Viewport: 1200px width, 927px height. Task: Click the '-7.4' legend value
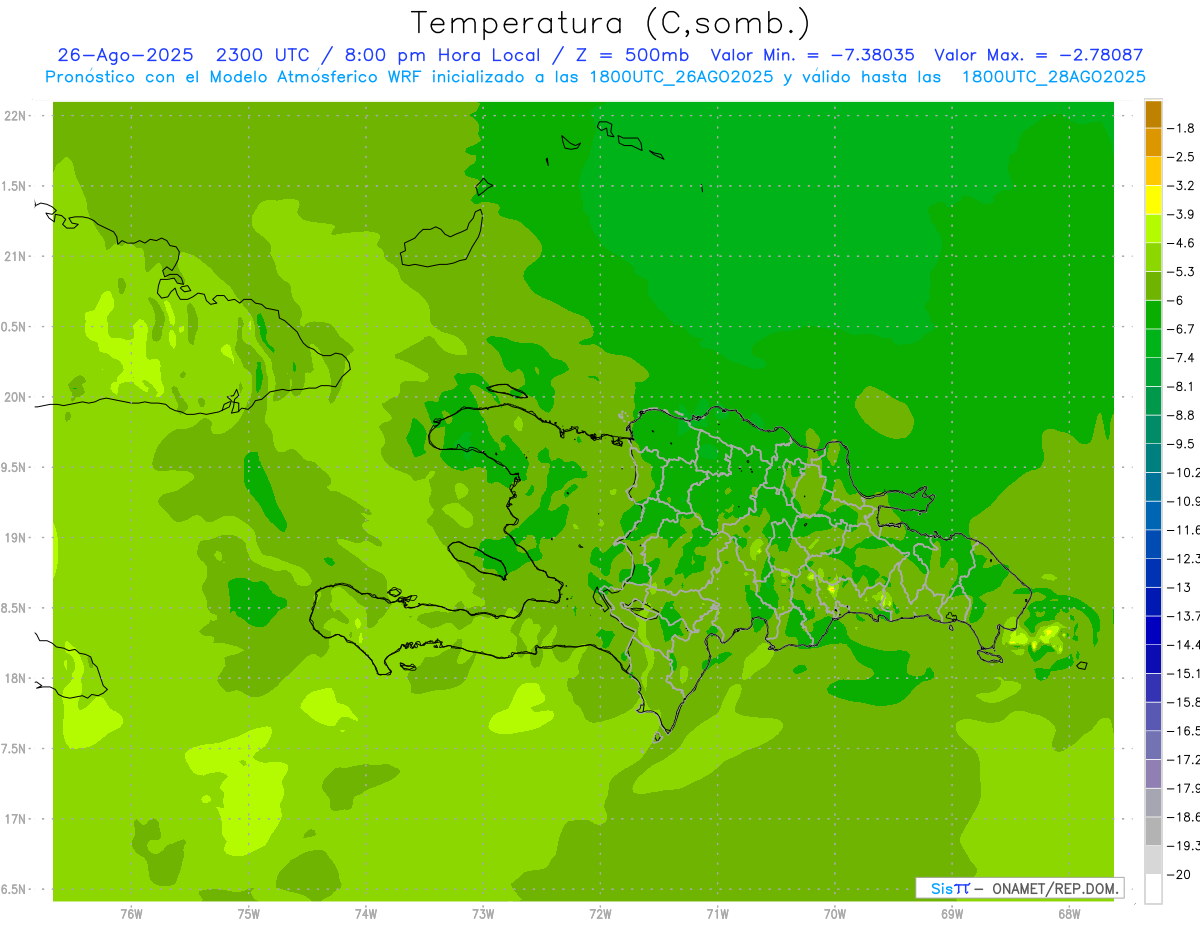coord(1181,358)
